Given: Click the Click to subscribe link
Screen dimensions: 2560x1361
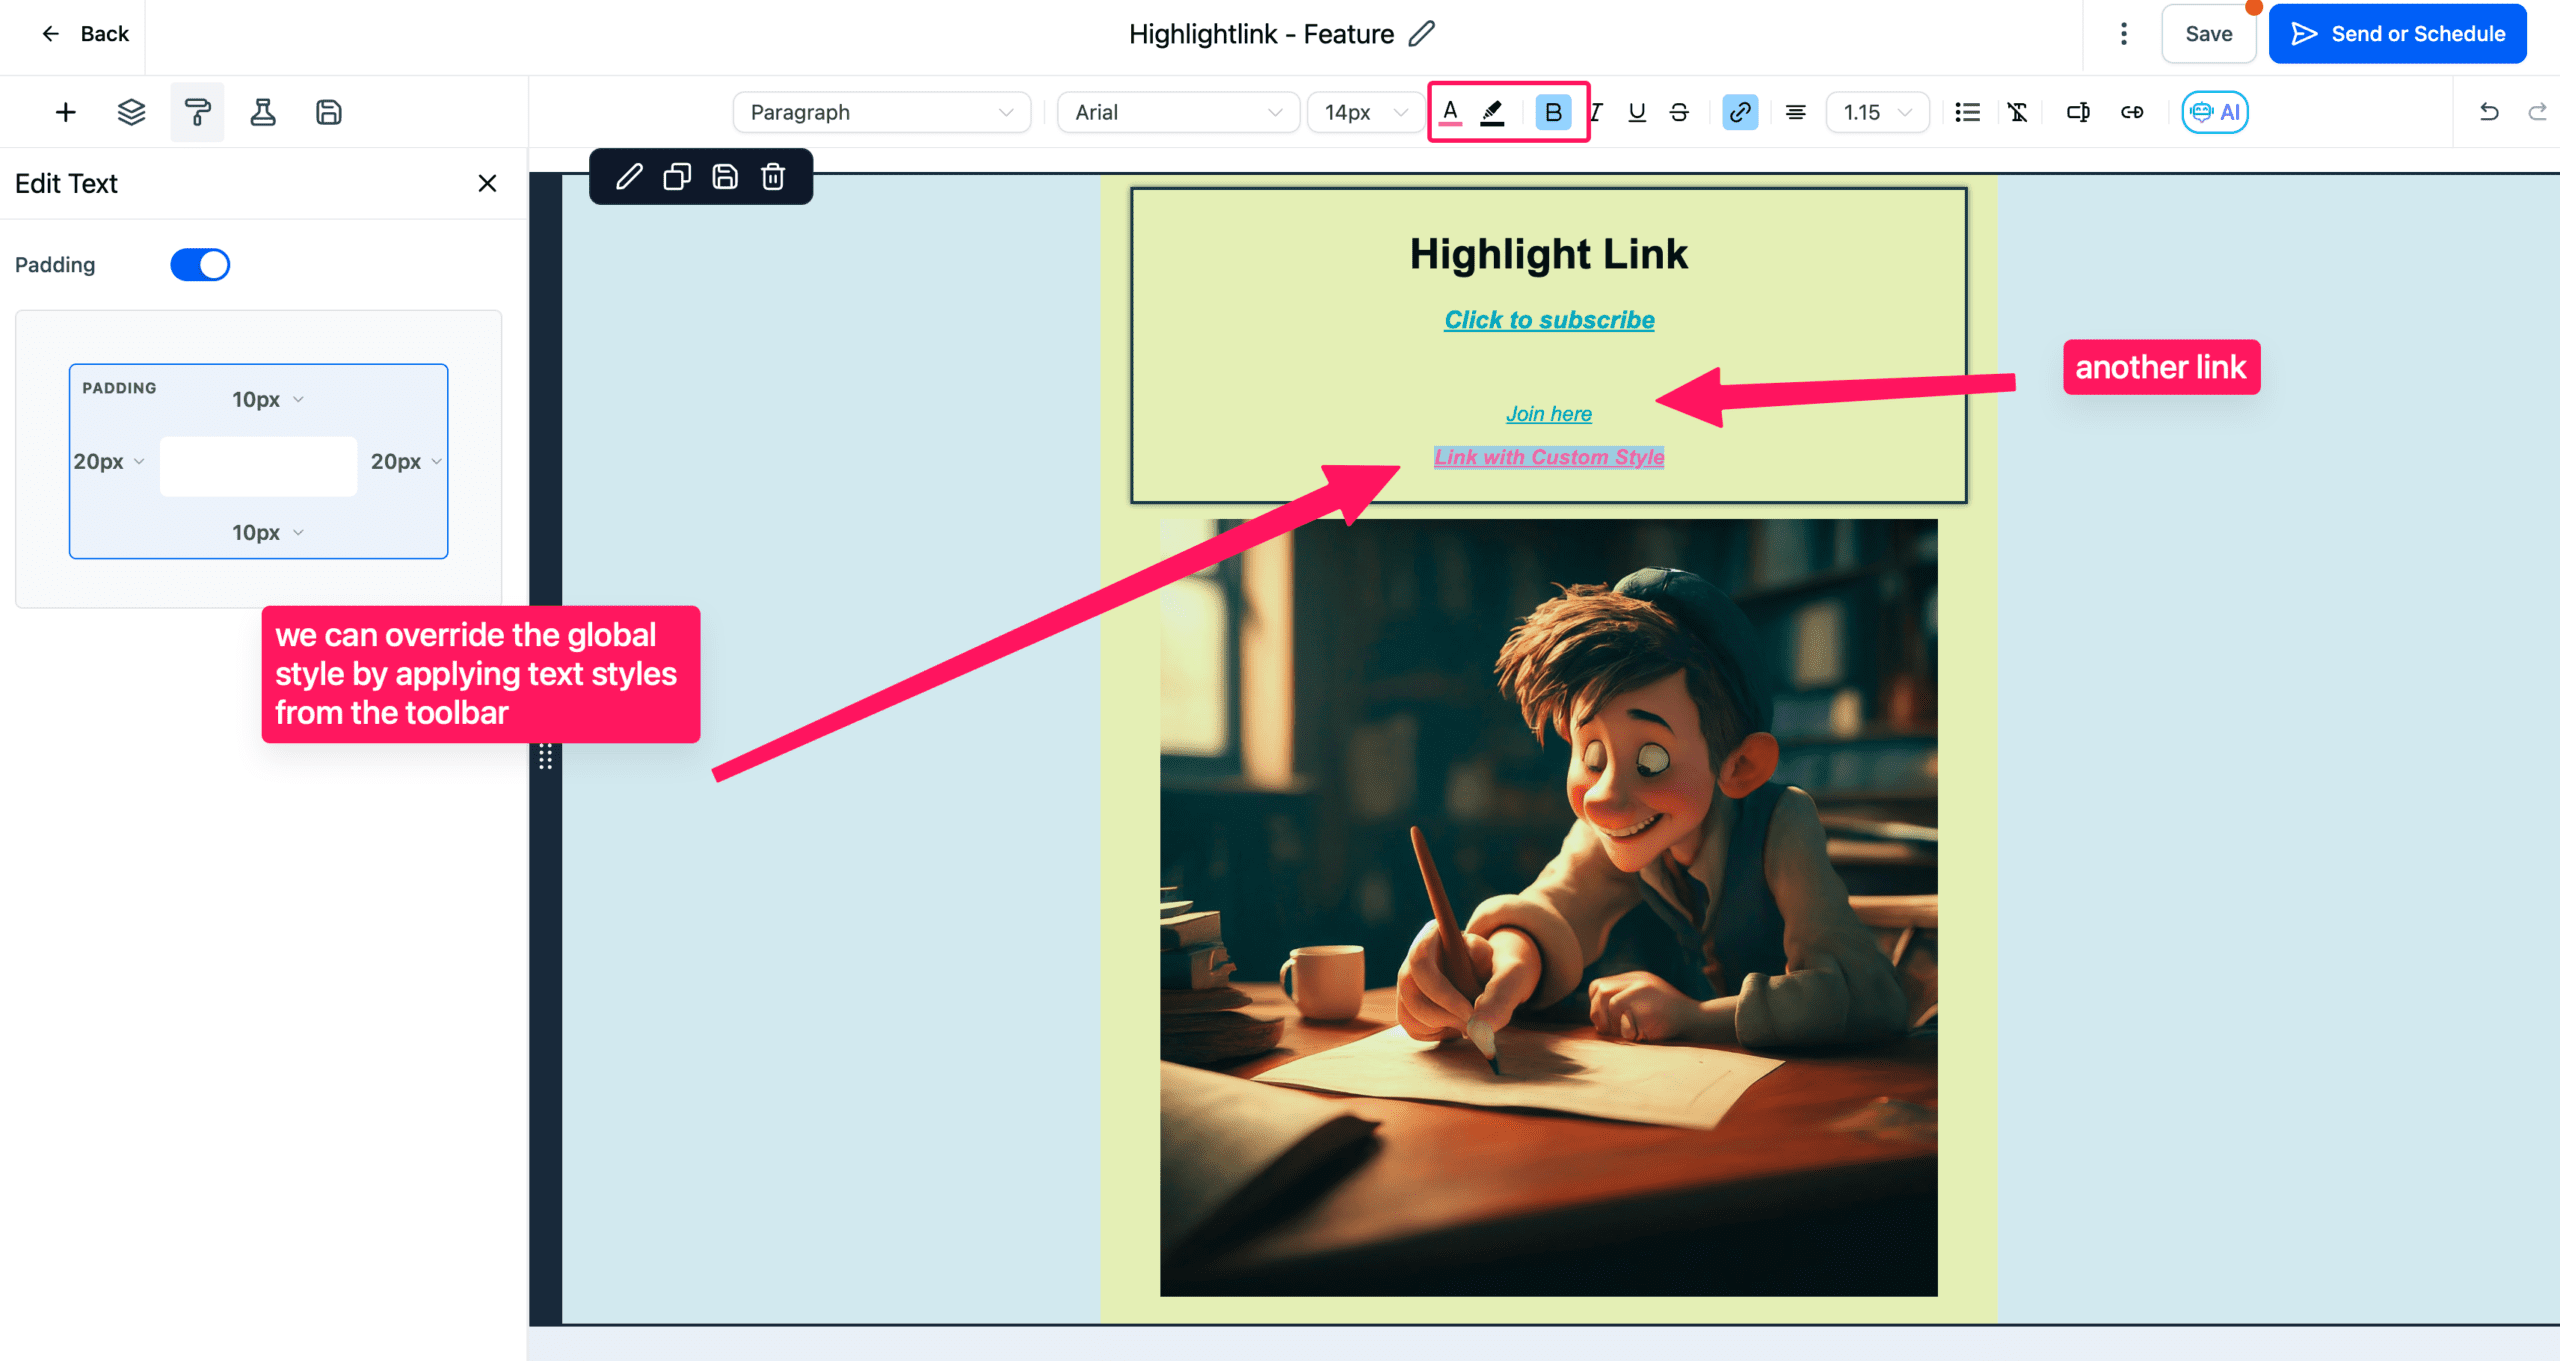Looking at the screenshot, I should point(1549,320).
